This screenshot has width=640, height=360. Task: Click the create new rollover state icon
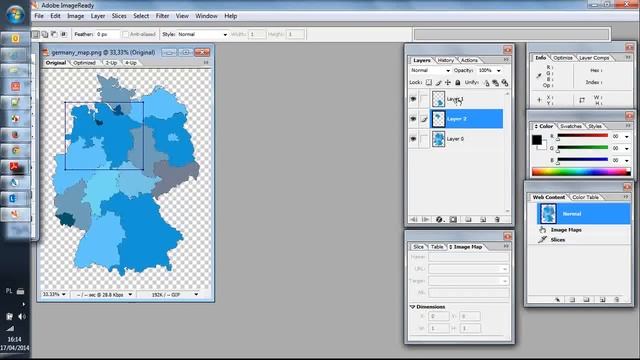click(x=602, y=300)
